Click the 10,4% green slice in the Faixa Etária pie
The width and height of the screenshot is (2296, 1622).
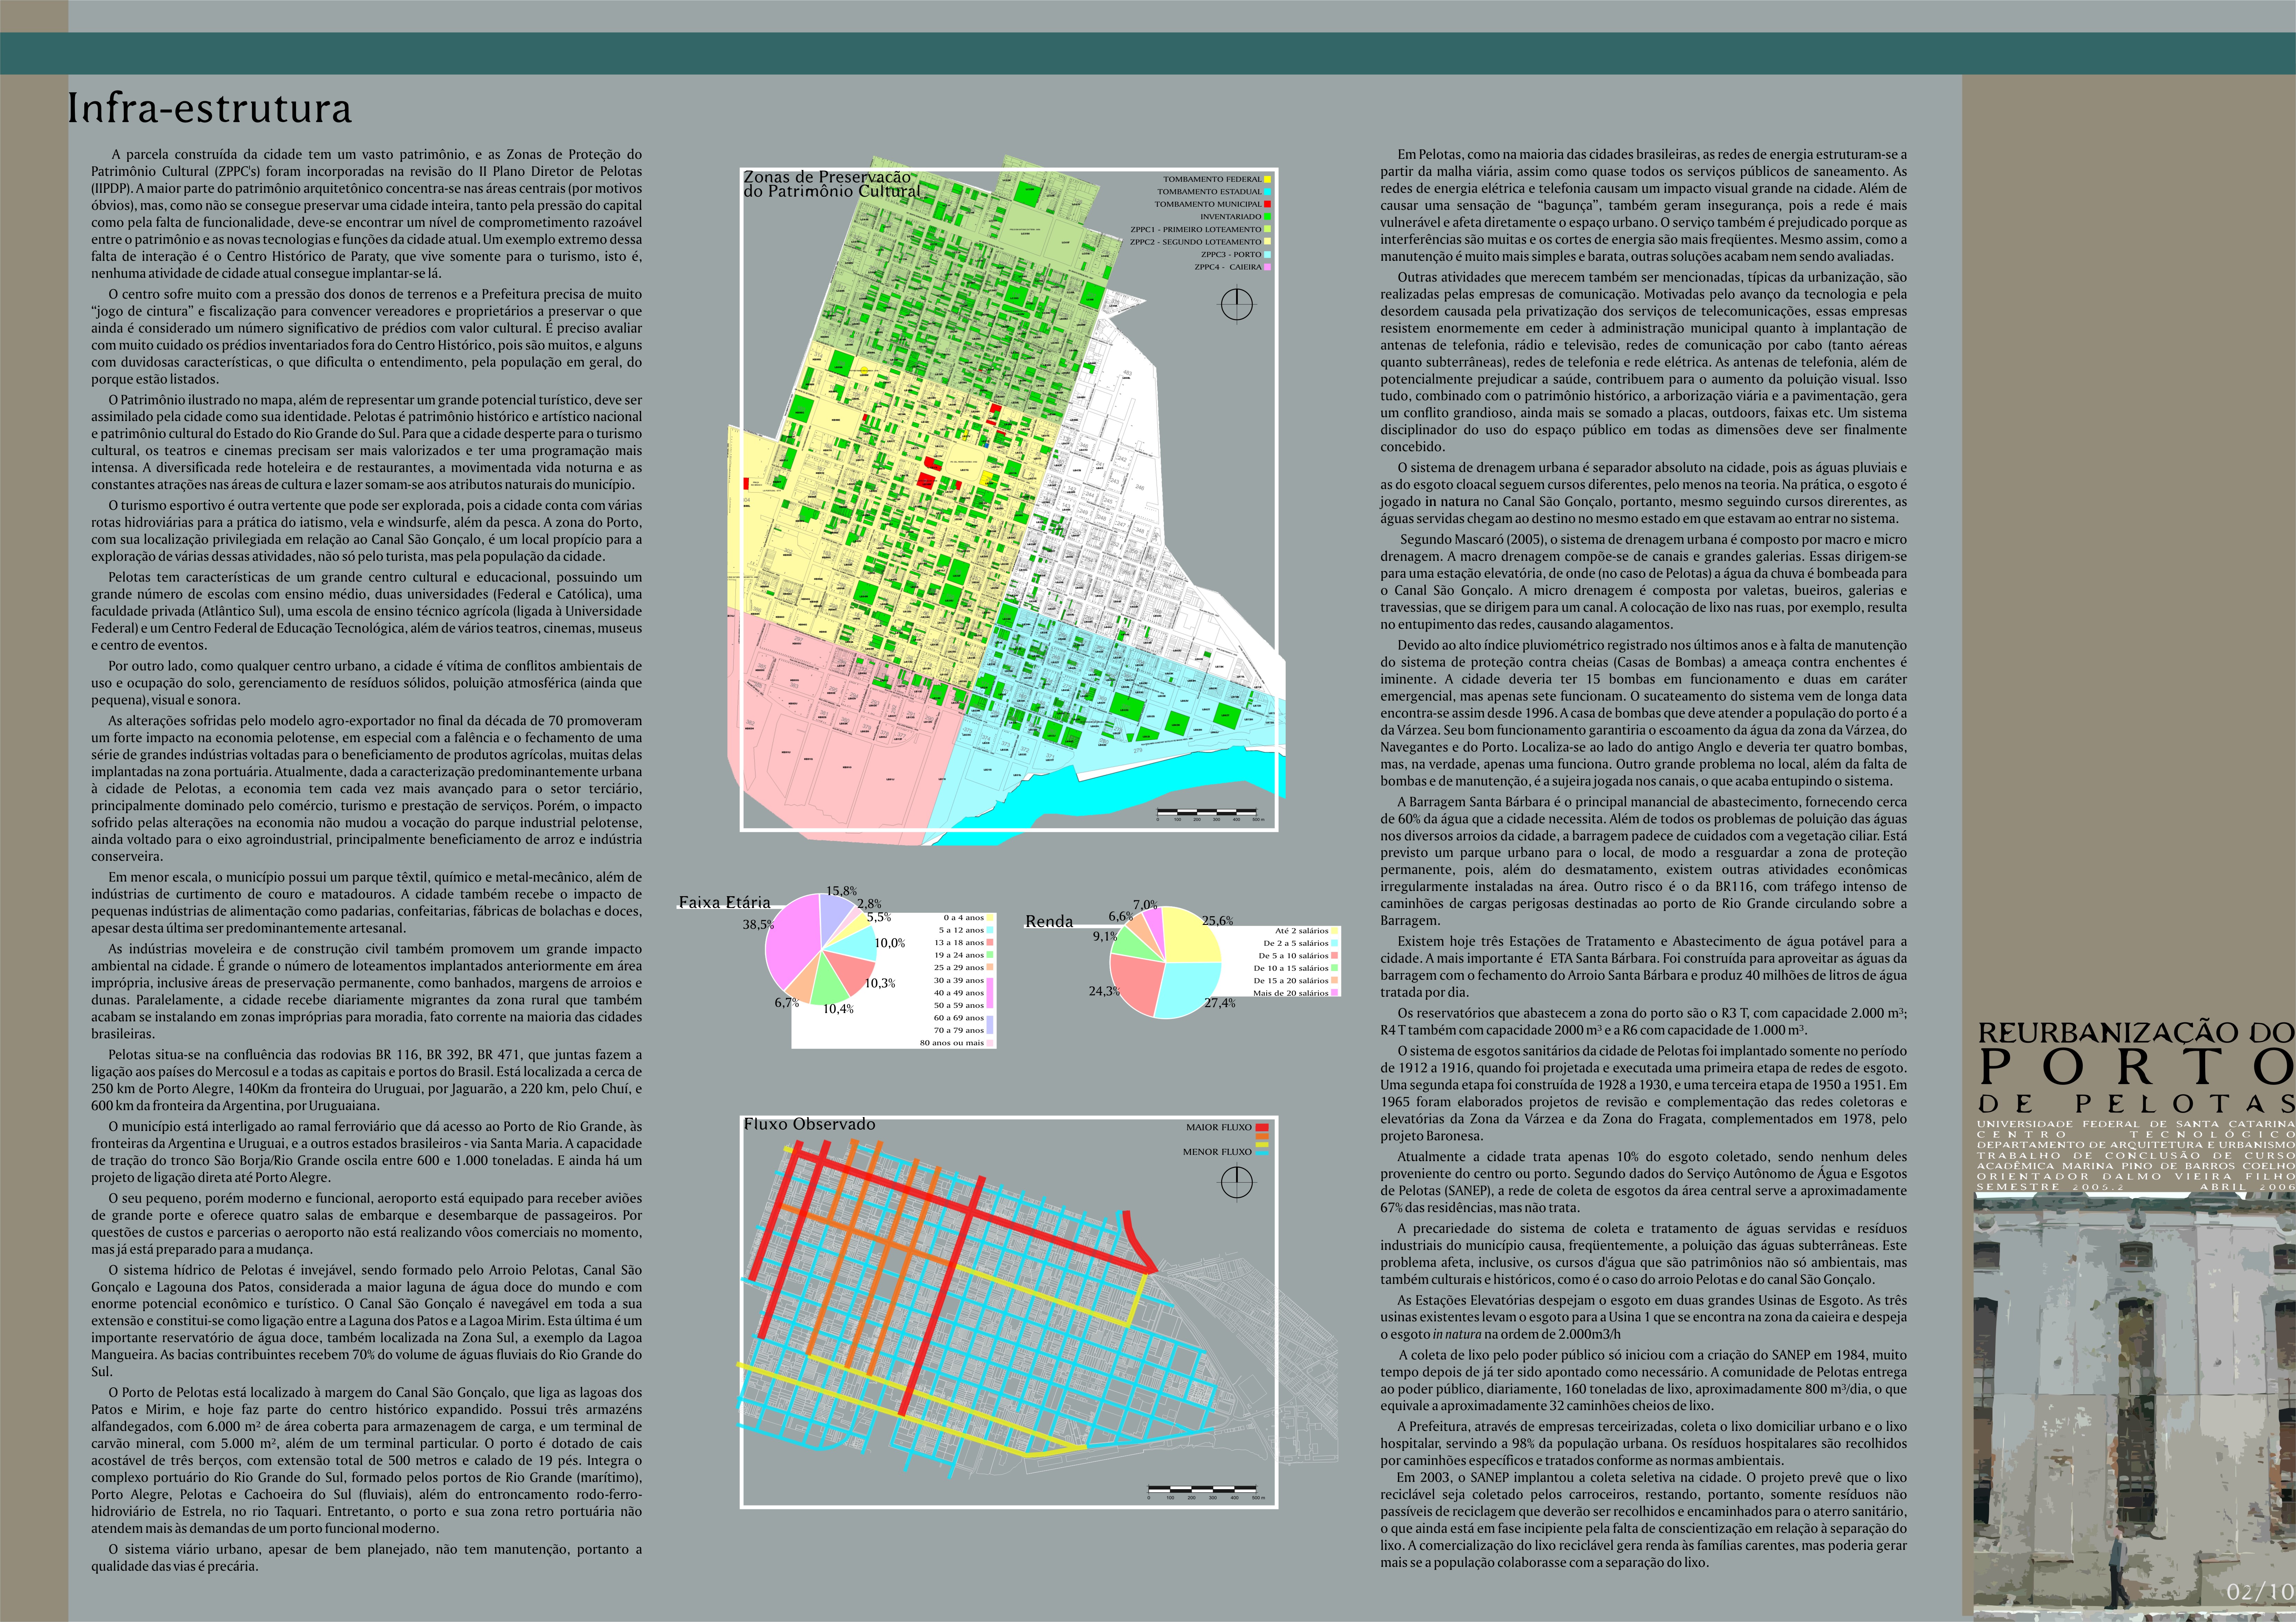pyautogui.click(x=829, y=985)
